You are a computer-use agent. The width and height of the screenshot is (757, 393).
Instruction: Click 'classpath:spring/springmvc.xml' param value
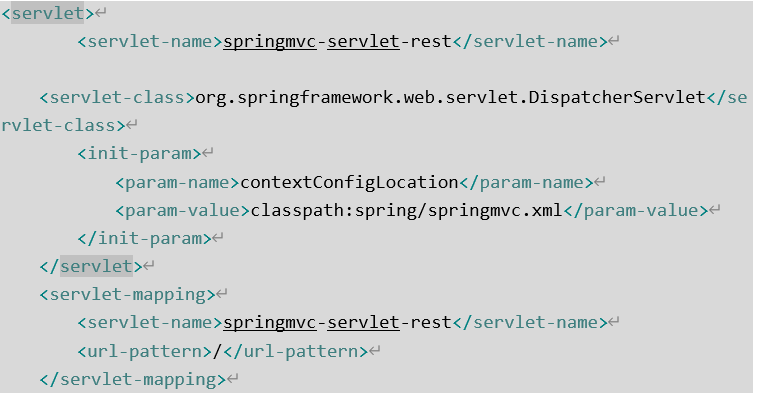pos(407,211)
